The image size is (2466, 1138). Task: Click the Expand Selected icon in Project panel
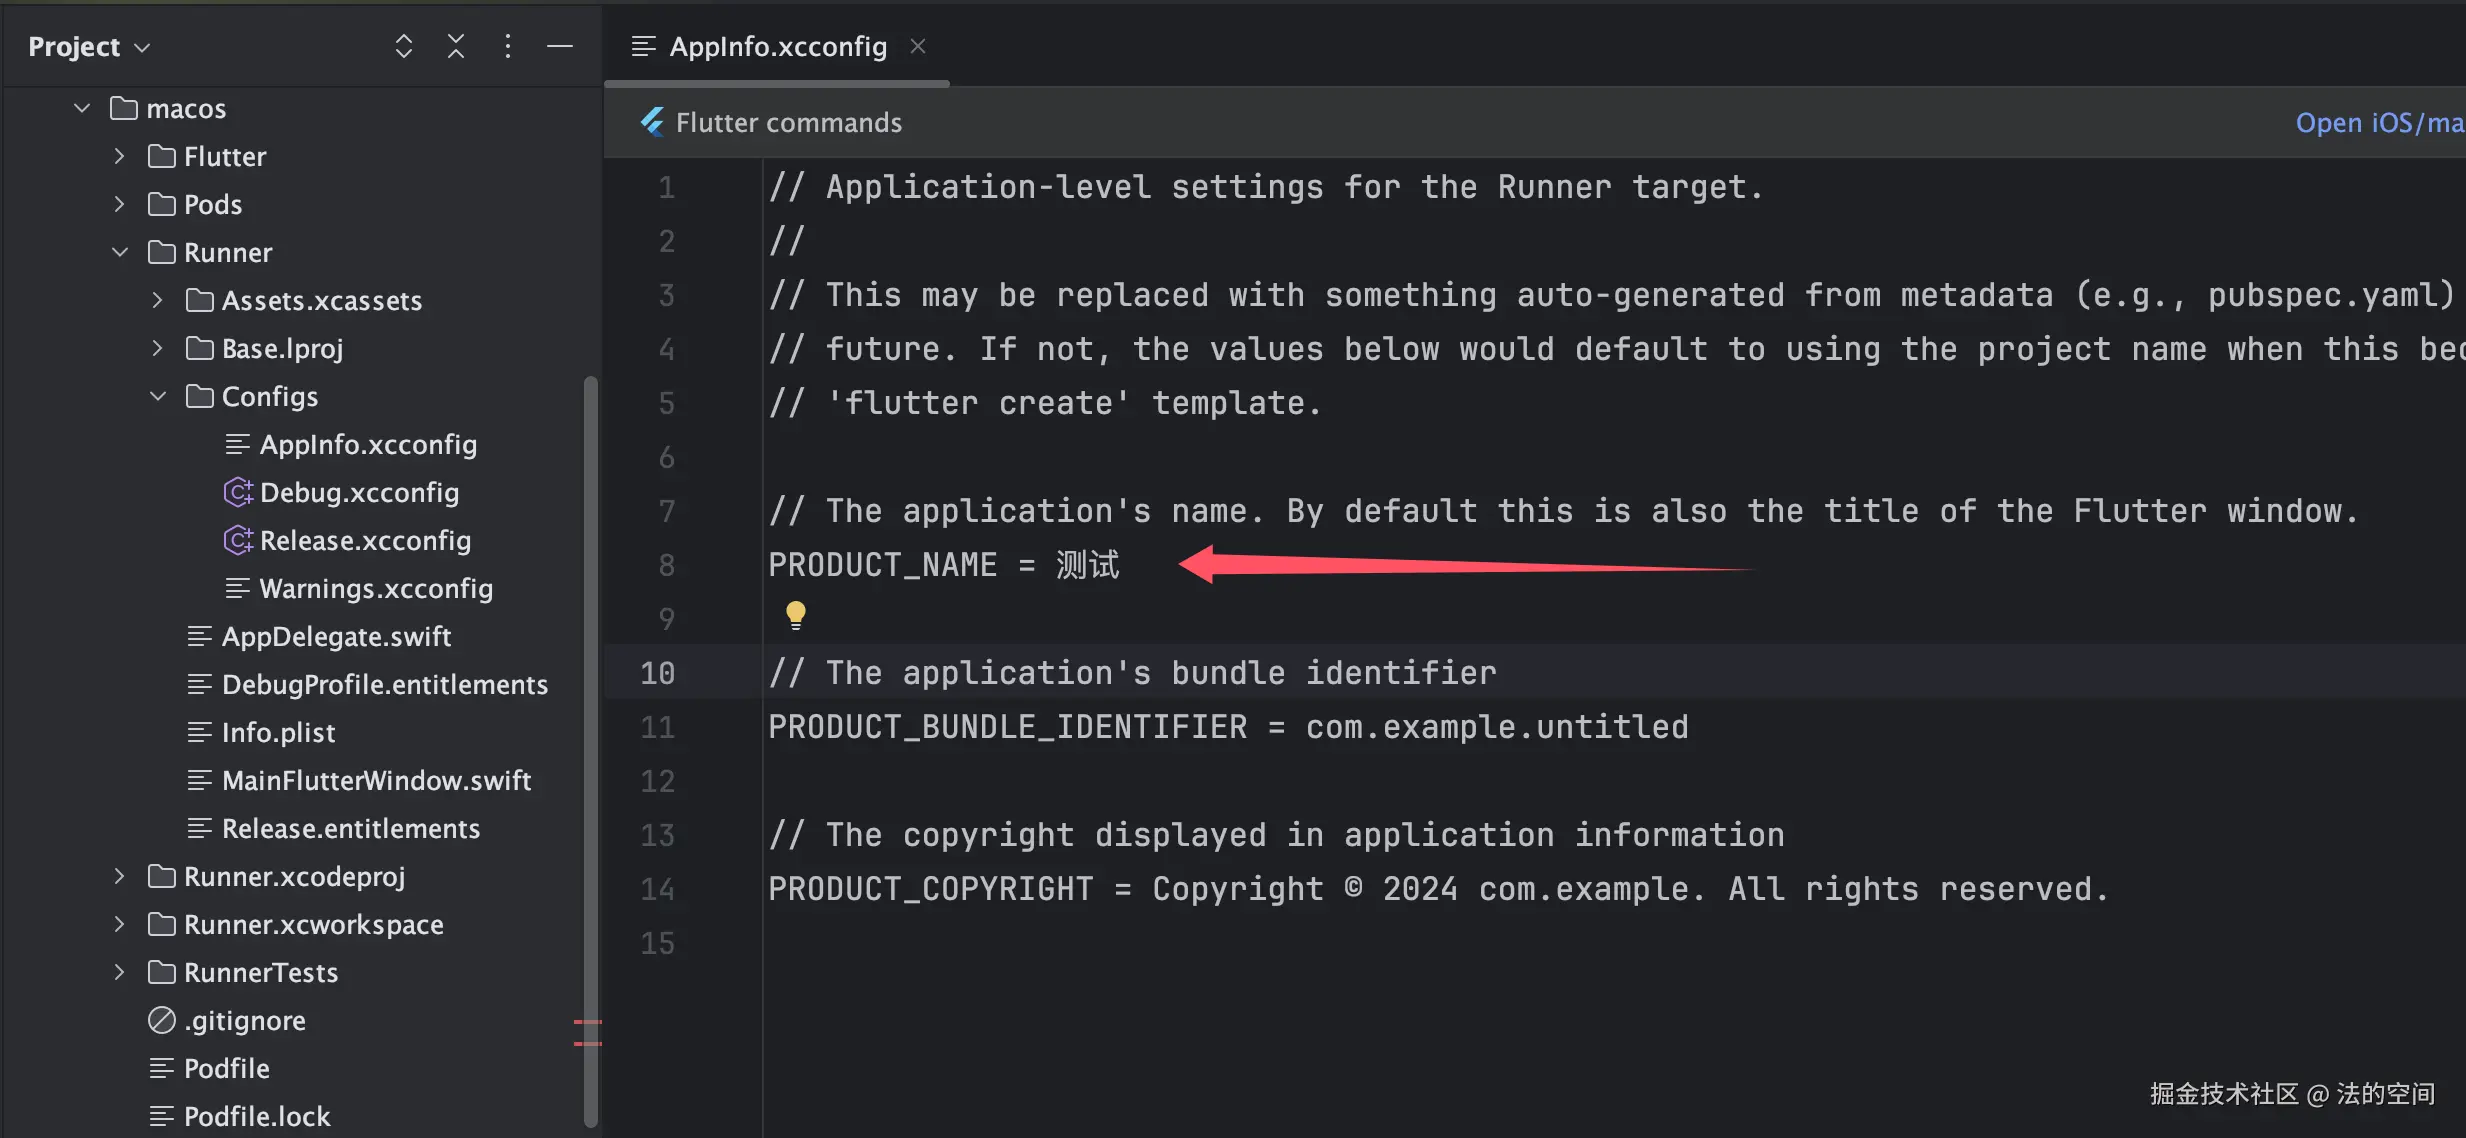coord(403,46)
